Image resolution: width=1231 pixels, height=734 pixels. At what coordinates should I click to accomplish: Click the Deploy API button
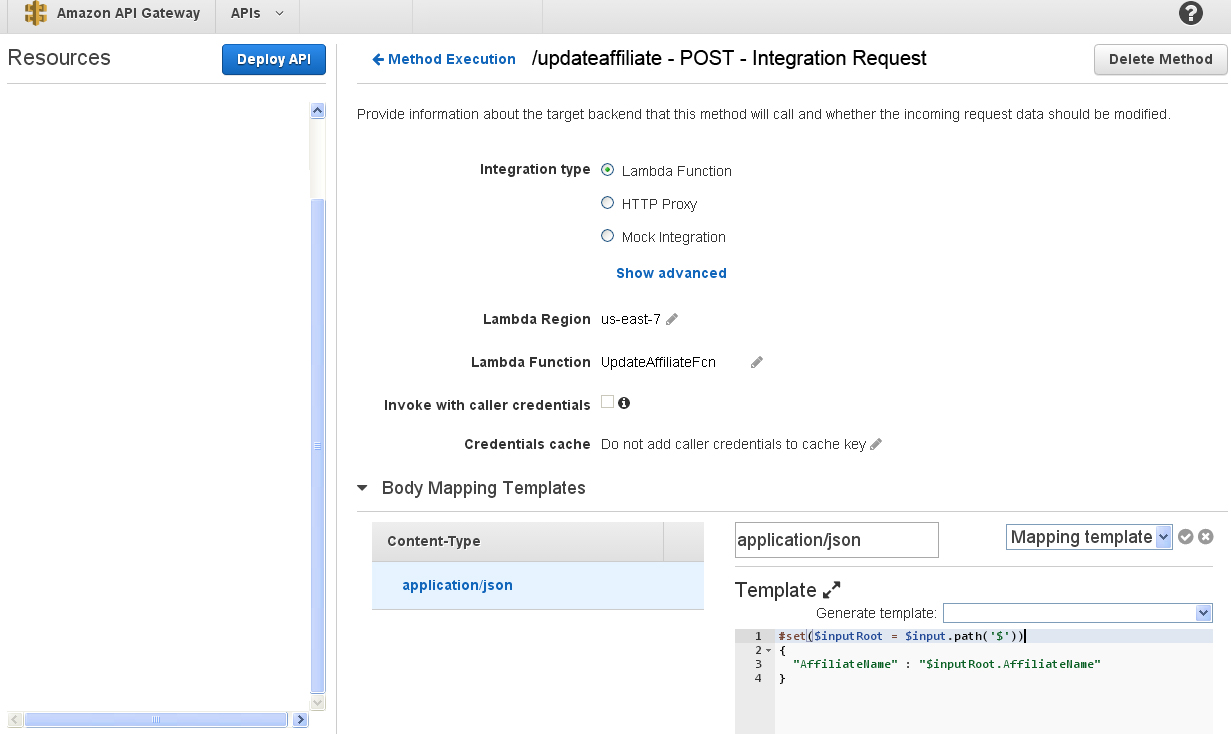tap(274, 59)
